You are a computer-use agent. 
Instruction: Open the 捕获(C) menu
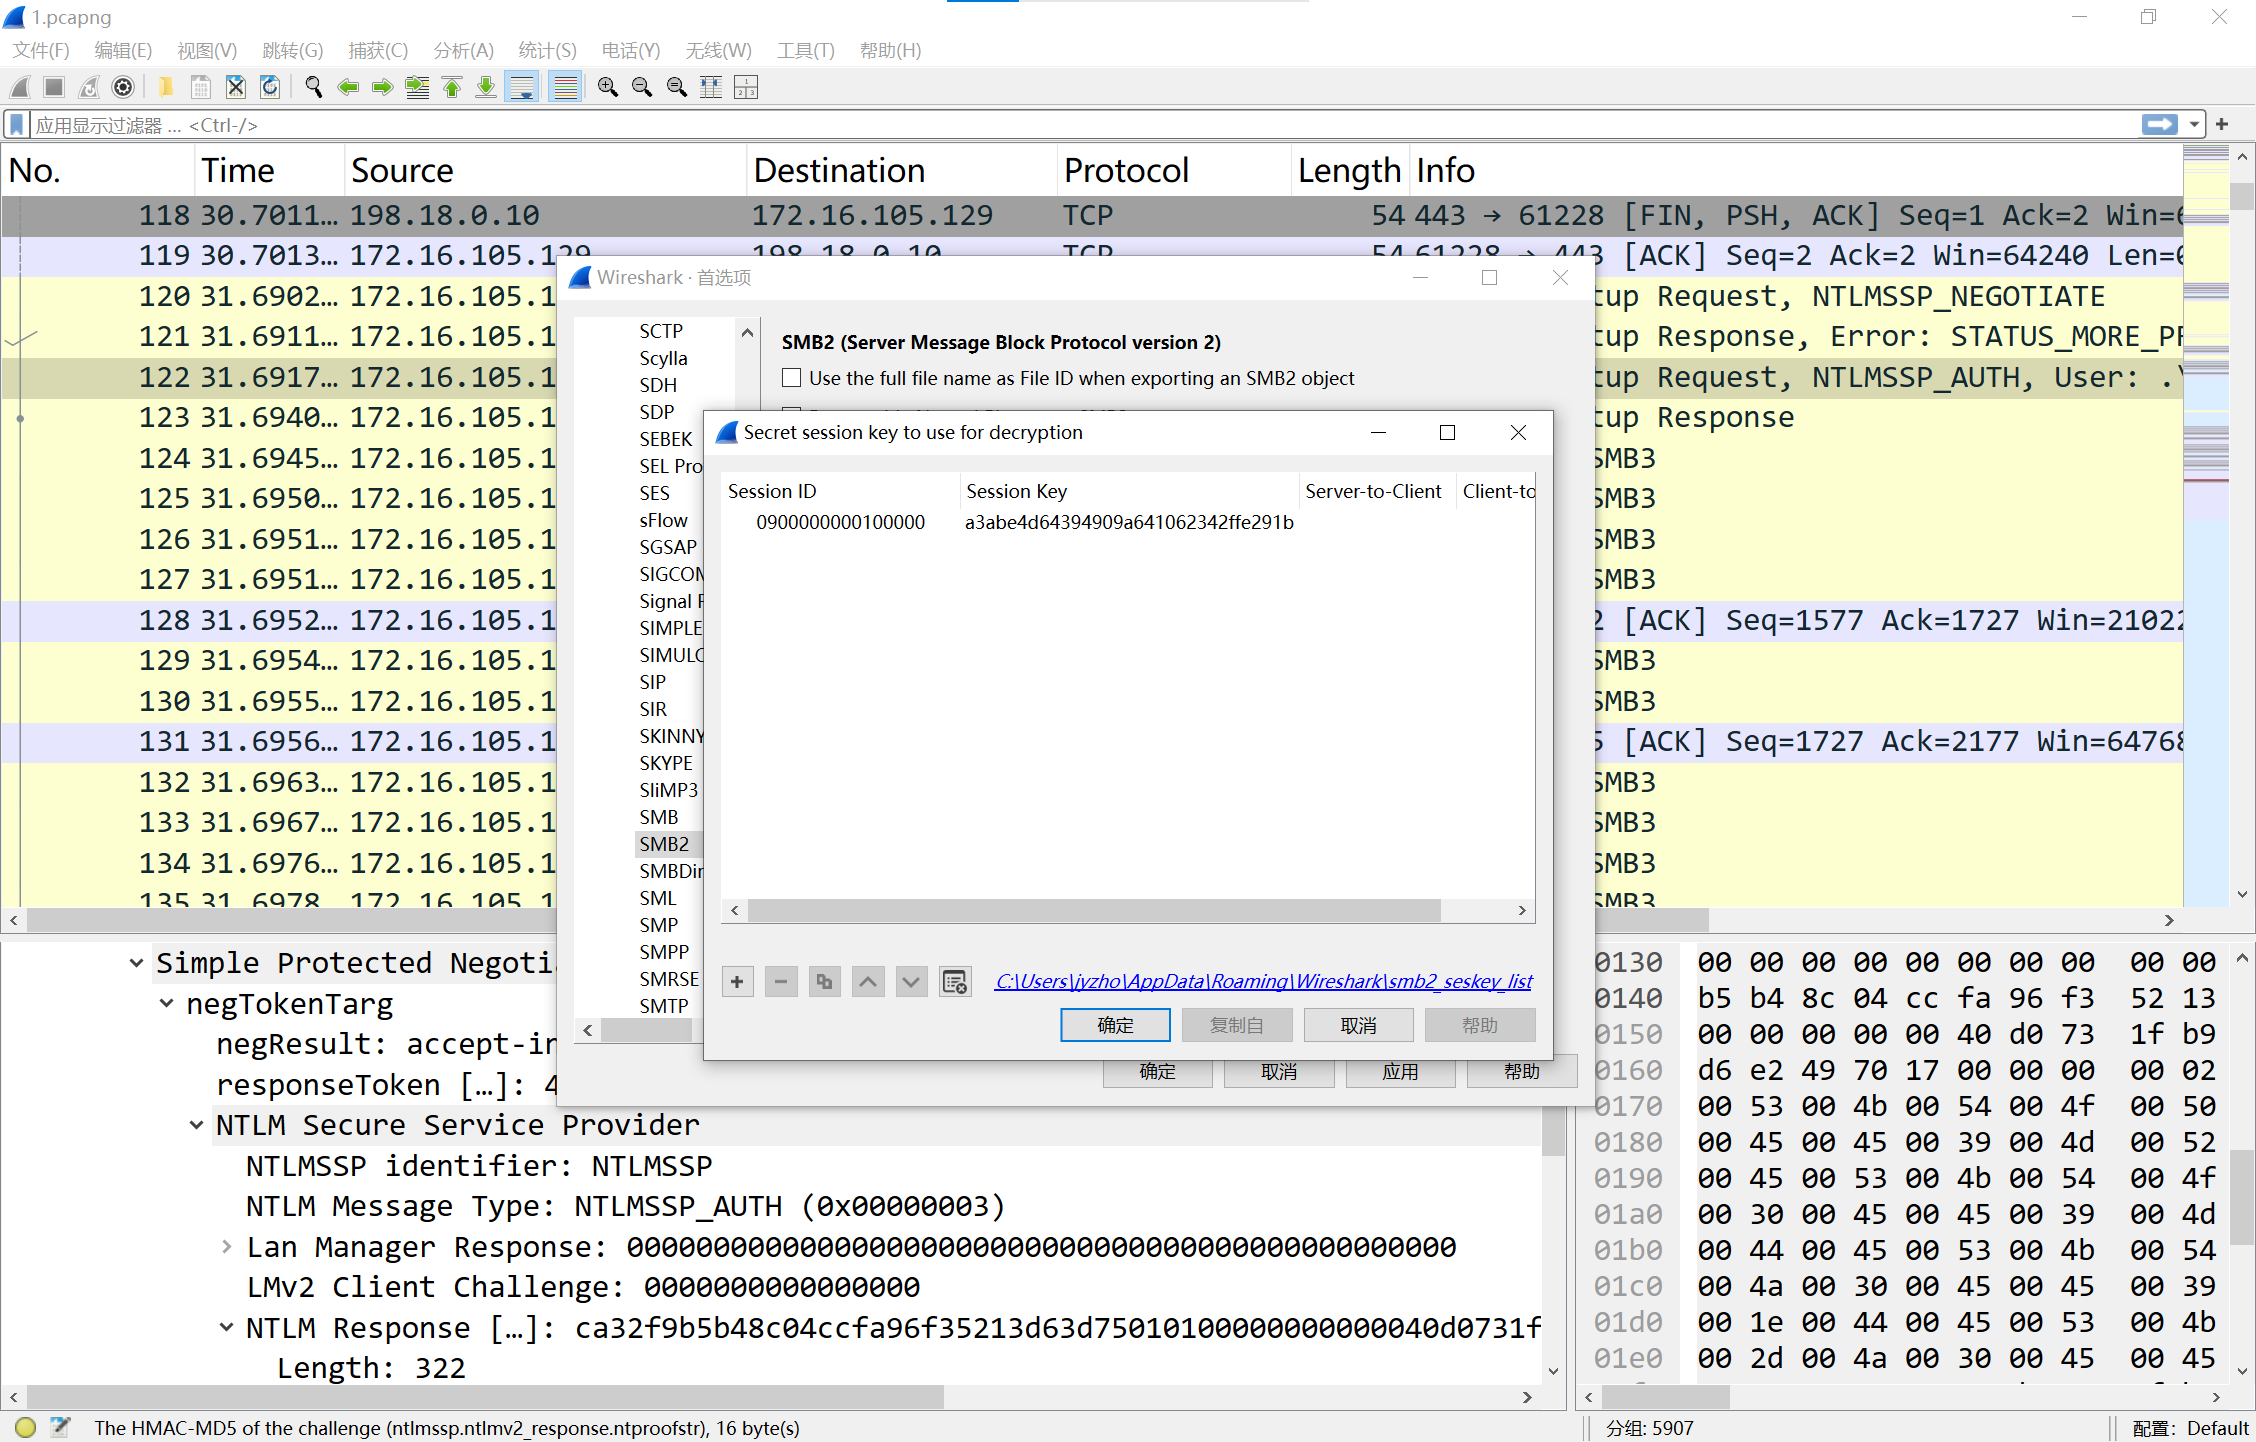[378, 50]
